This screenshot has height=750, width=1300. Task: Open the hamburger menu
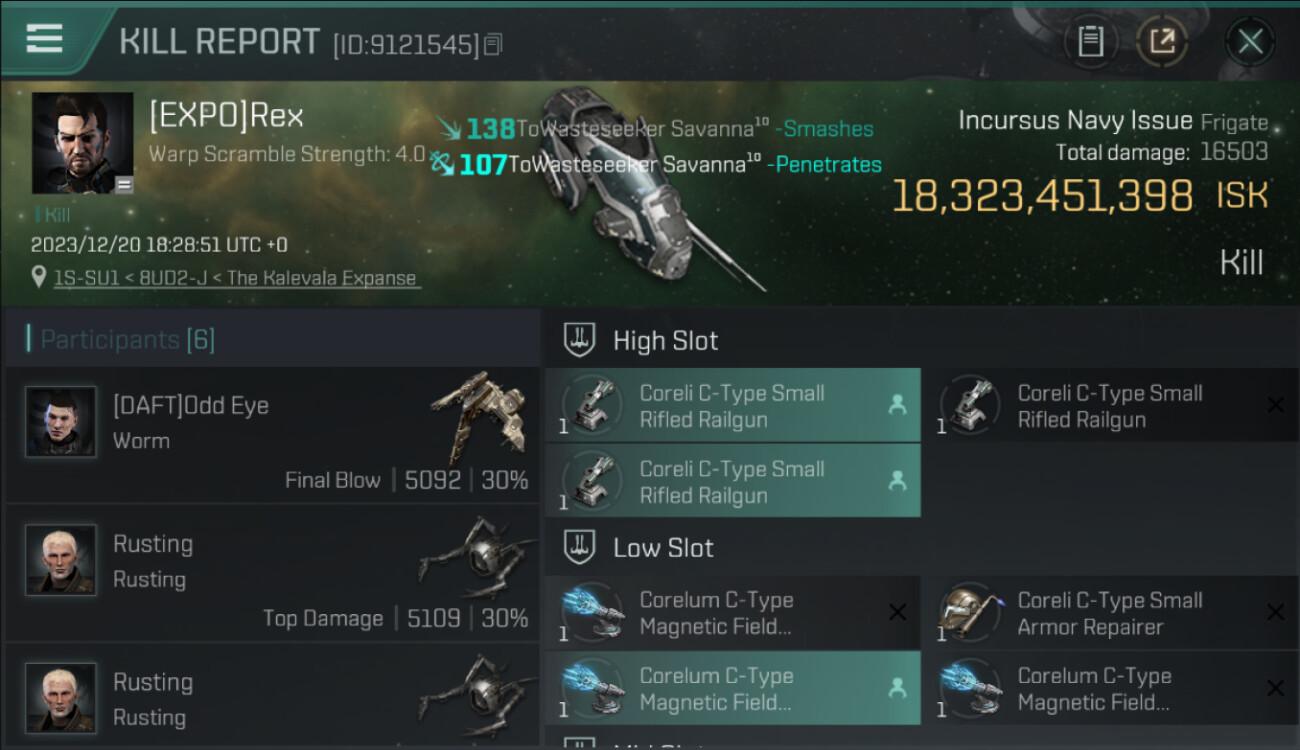(44, 39)
